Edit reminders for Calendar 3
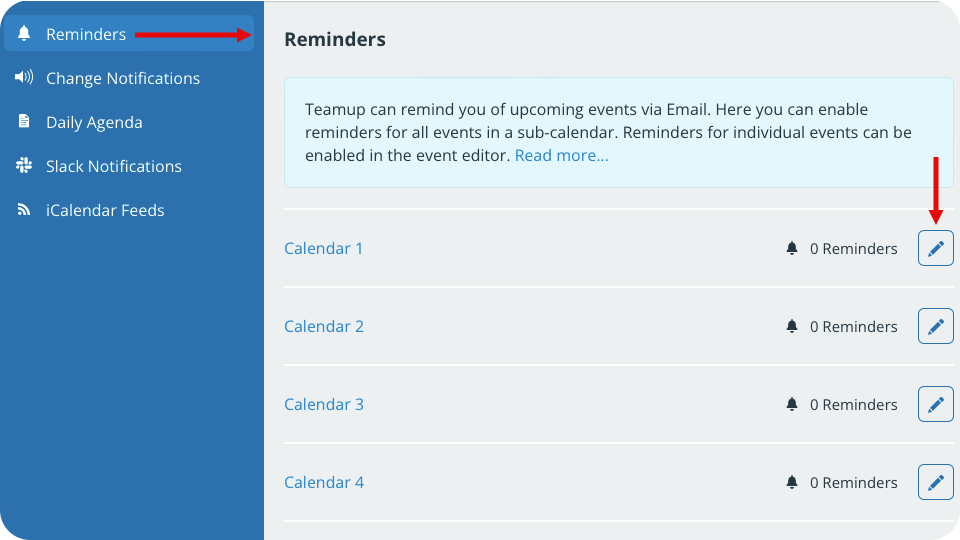Screen dimensions: 960x540 coord(935,404)
